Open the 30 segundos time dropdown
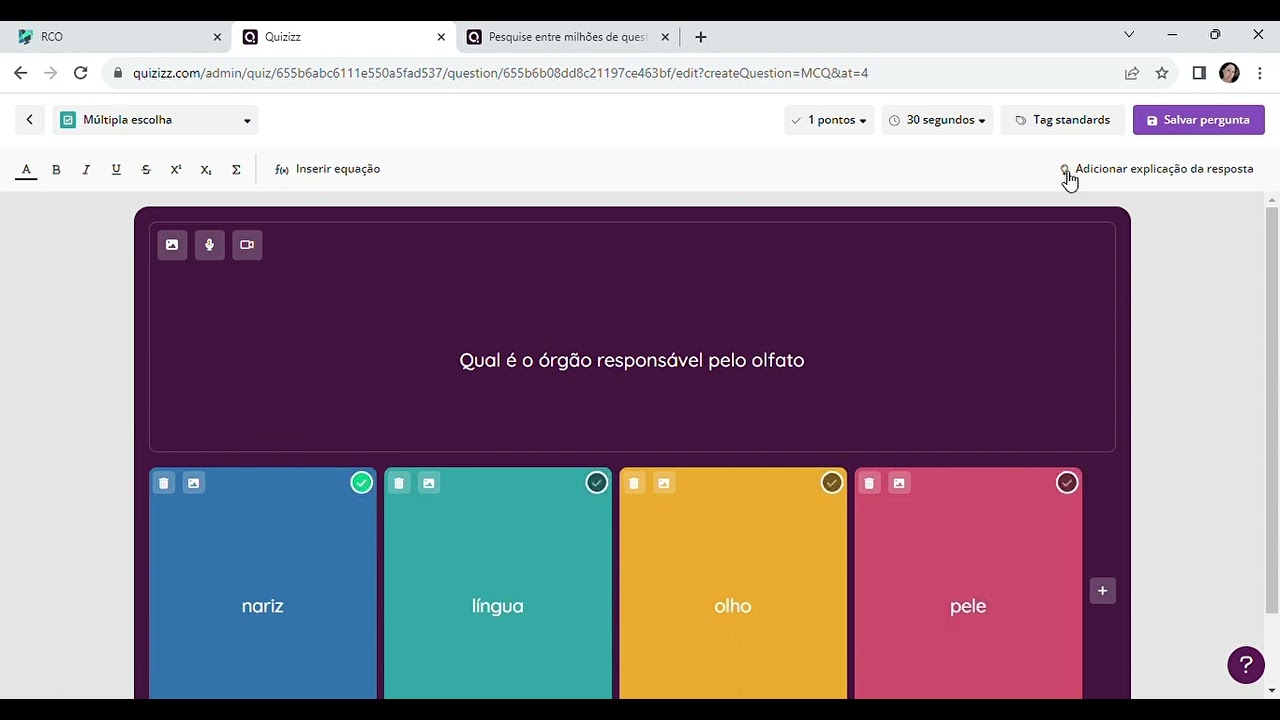The image size is (1280, 720). click(x=937, y=120)
